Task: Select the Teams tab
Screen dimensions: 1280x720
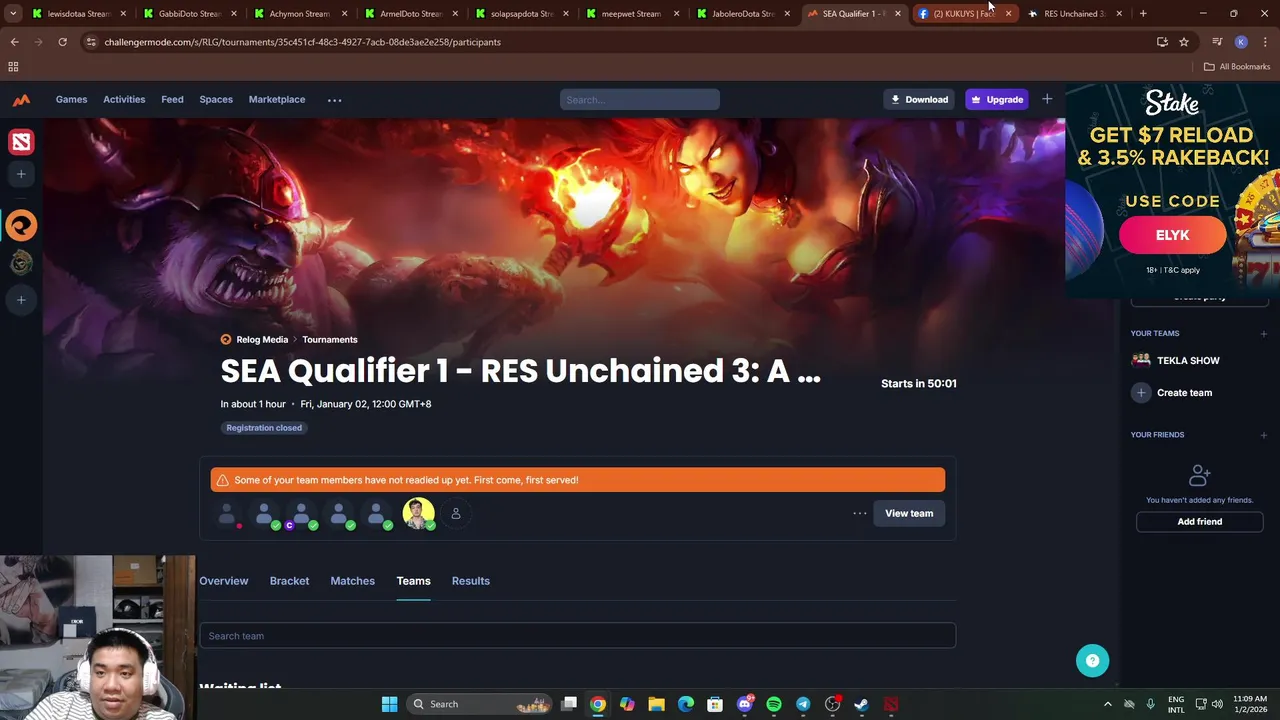Action: 413,581
